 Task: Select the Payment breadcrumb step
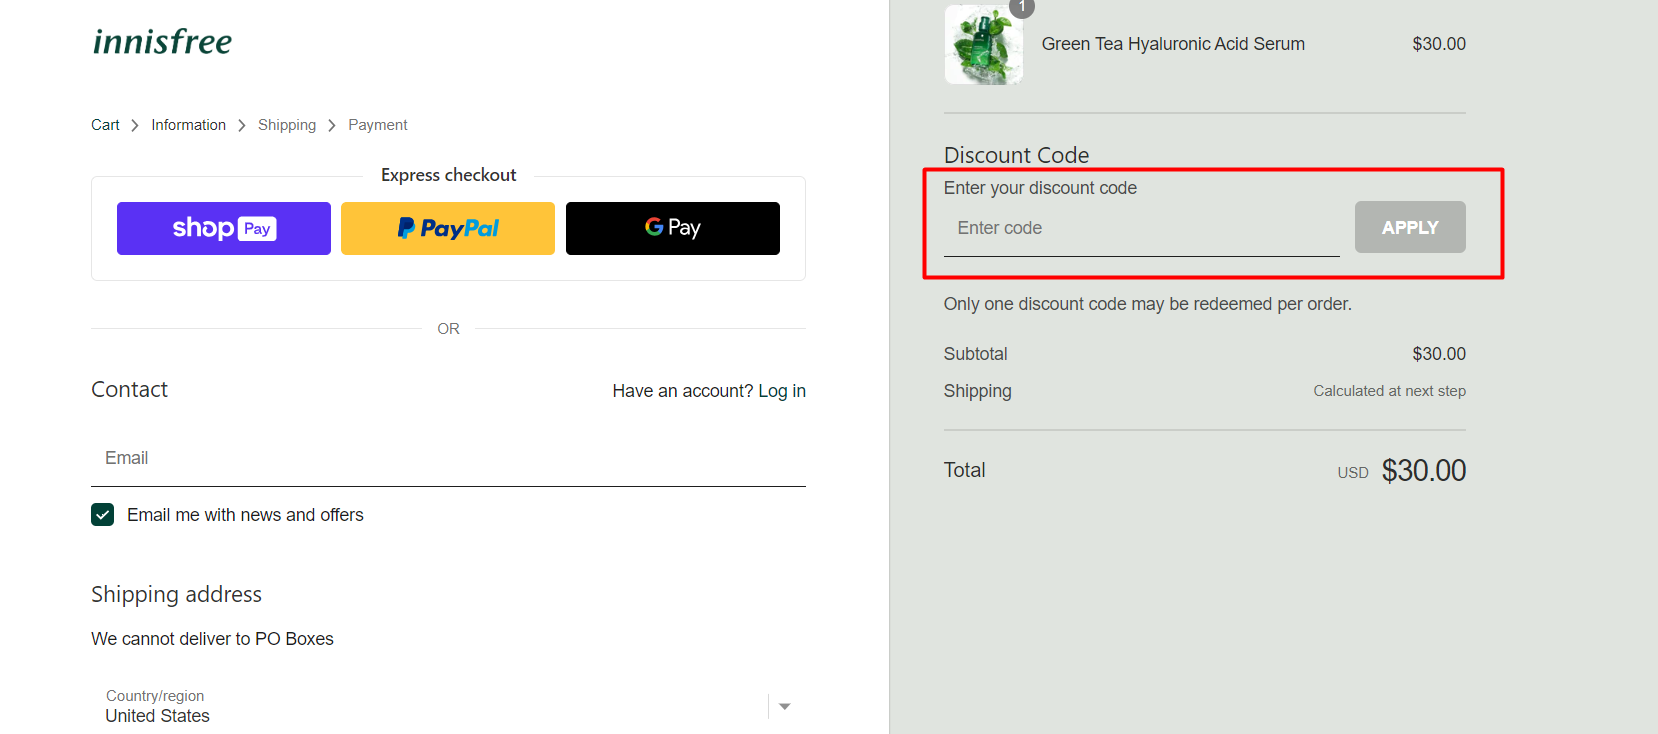click(378, 125)
